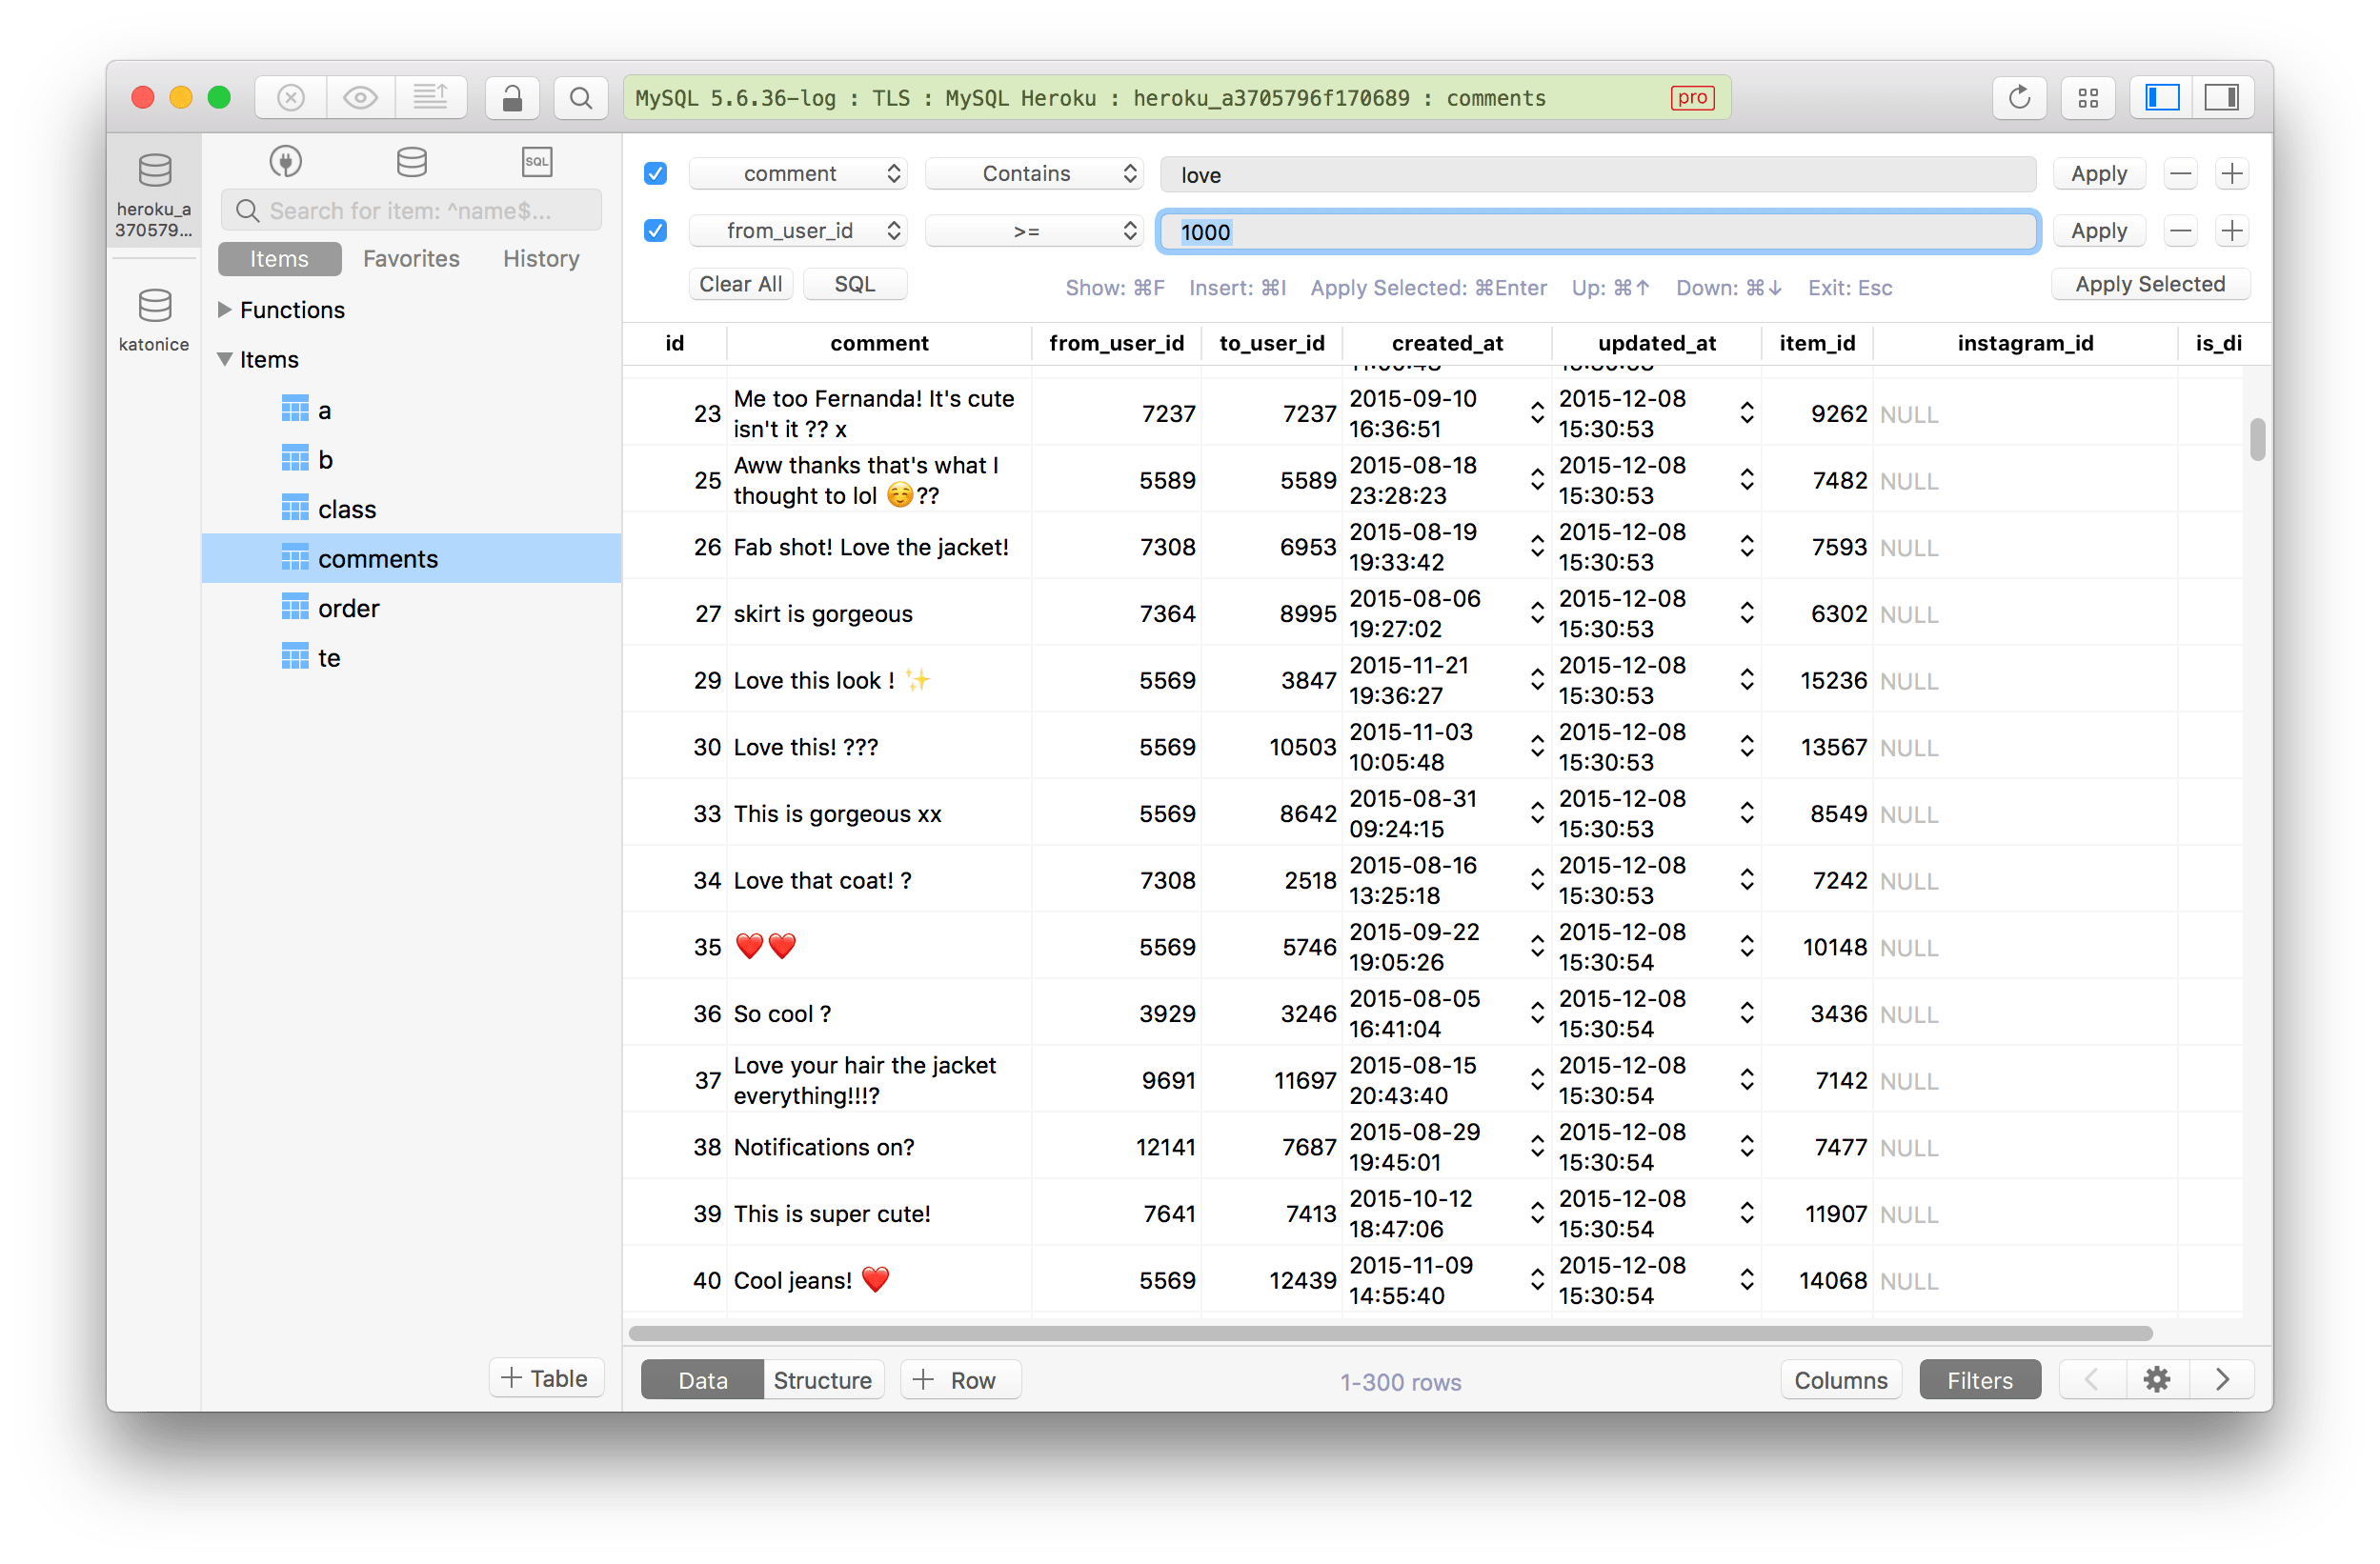Click the Clear All button
Screen dimensions: 2380x1564
pos(740,284)
